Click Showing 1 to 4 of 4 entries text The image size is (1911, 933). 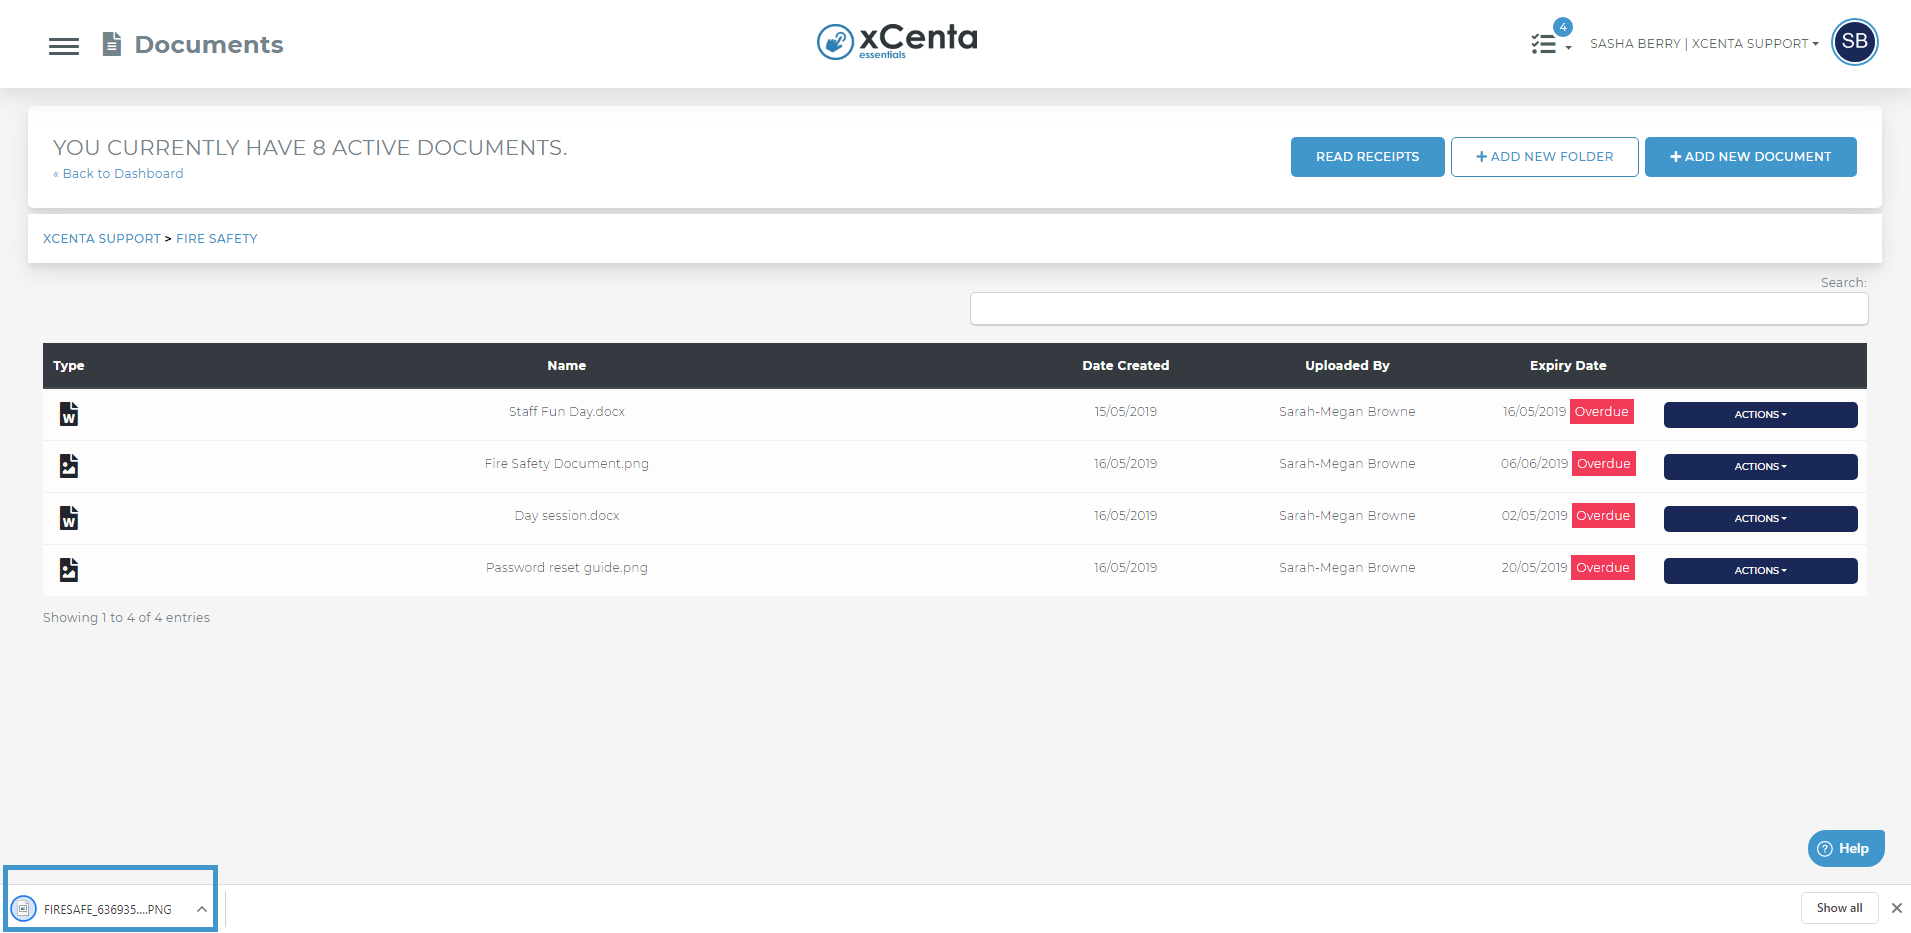[x=126, y=618]
